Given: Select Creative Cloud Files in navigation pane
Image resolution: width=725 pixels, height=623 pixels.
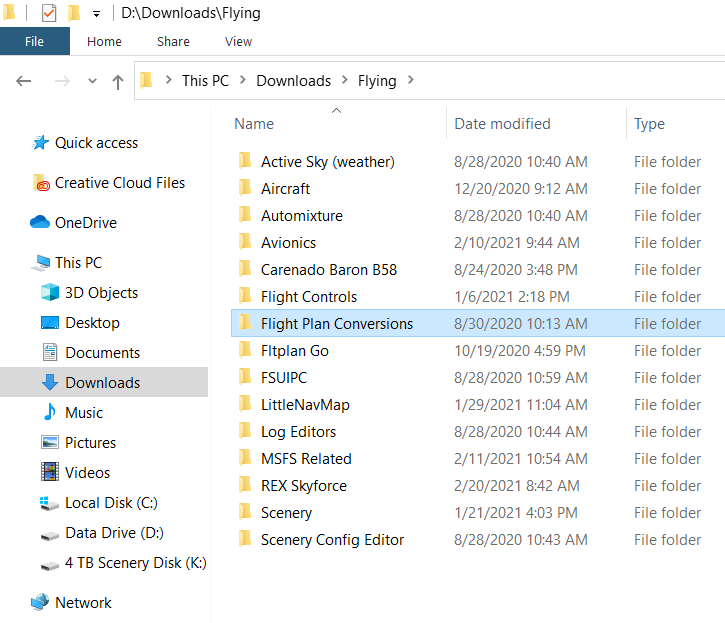Looking at the screenshot, I should (120, 183).
